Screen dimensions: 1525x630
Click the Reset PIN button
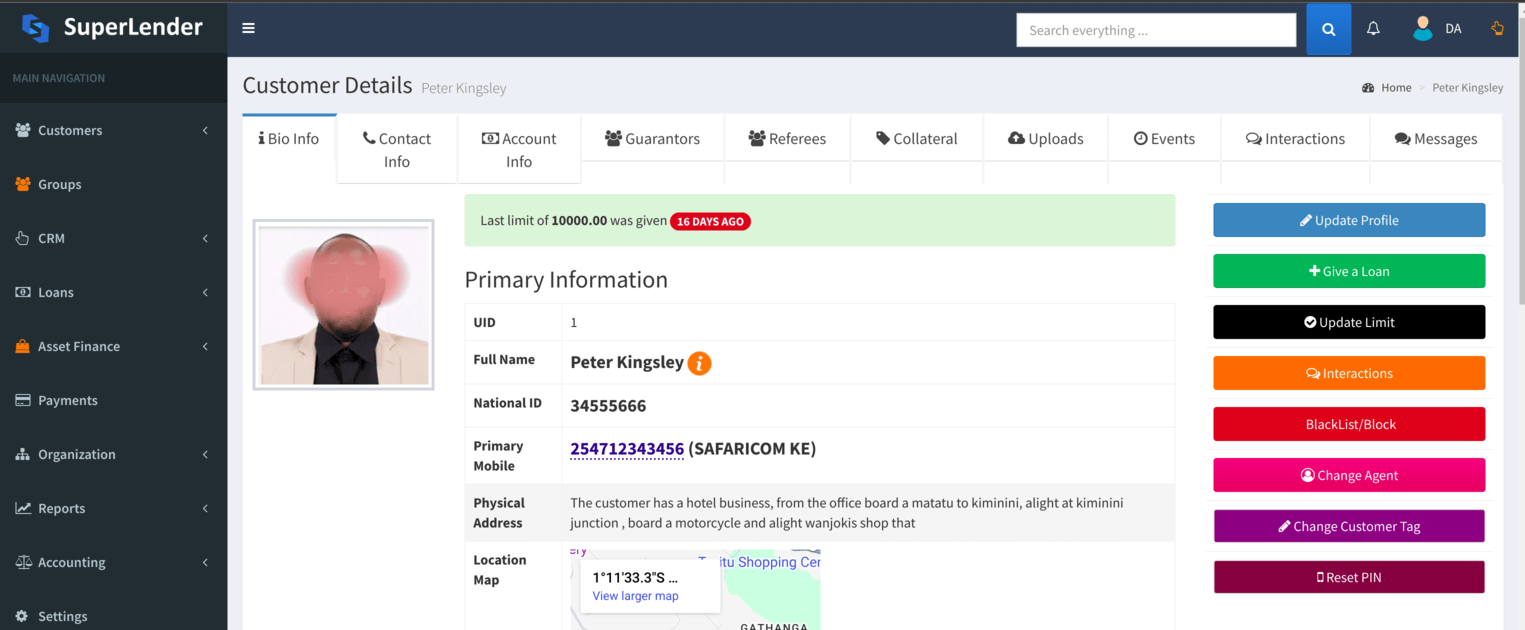click(1349, 577)
